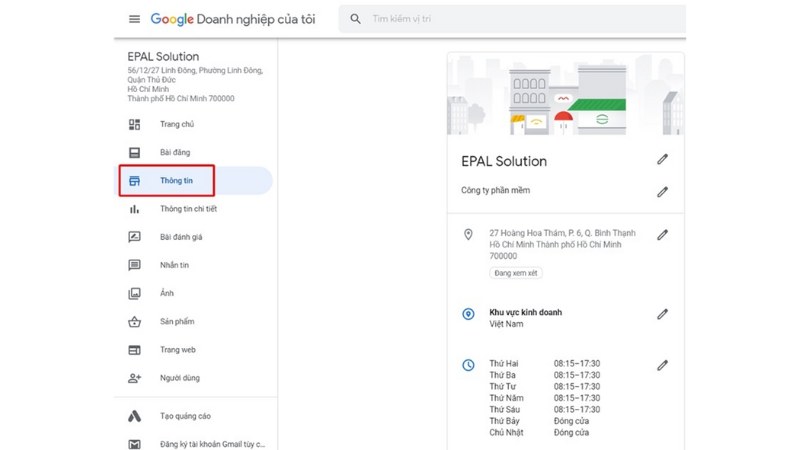Click the location pin icon by address
Viewport: 800px width, 450px height.
point(468,234)
